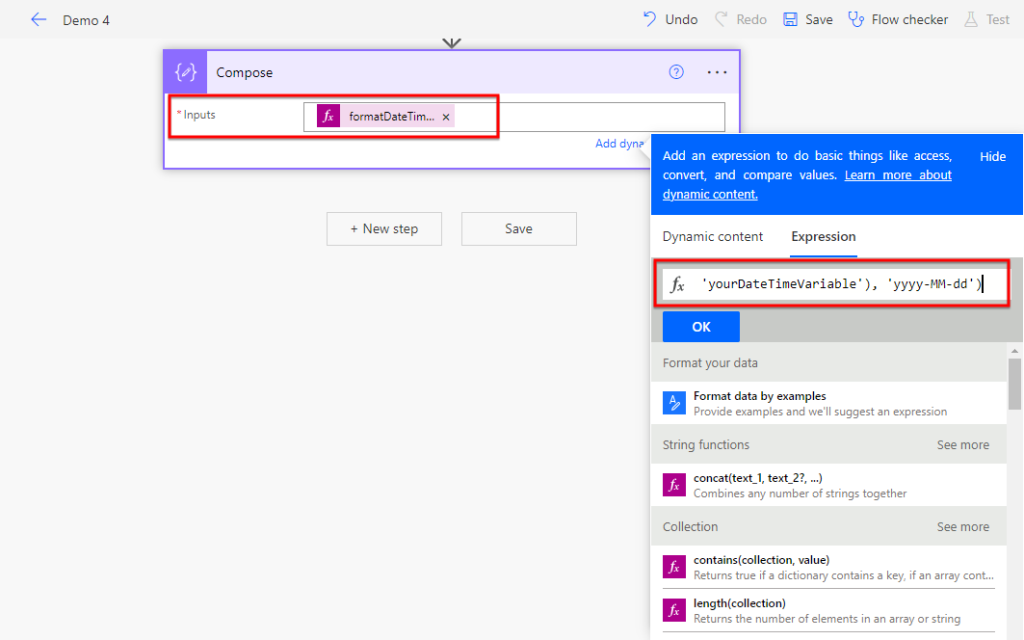Switch to the Dynamic content tab
The image size is (1024, 640).
coord(712,236)
